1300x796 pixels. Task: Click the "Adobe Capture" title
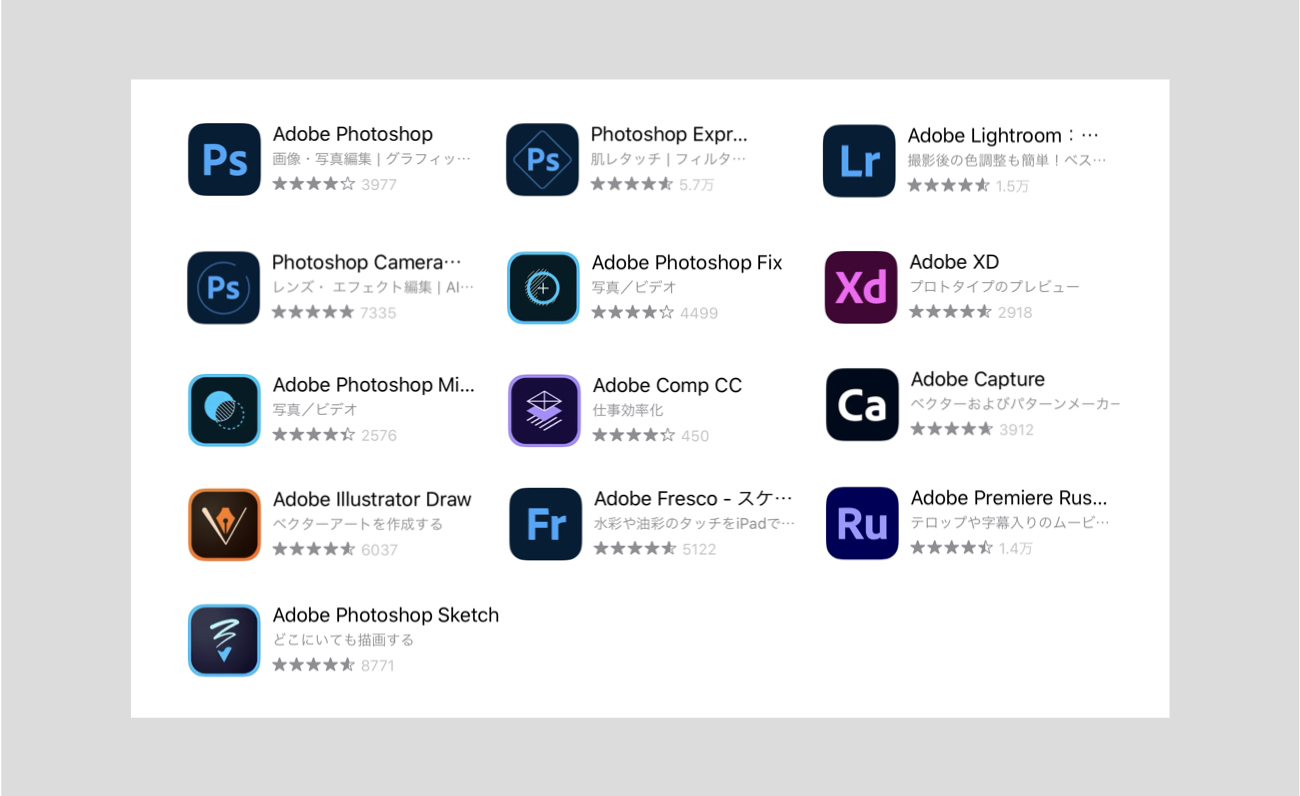coord(978,379)
